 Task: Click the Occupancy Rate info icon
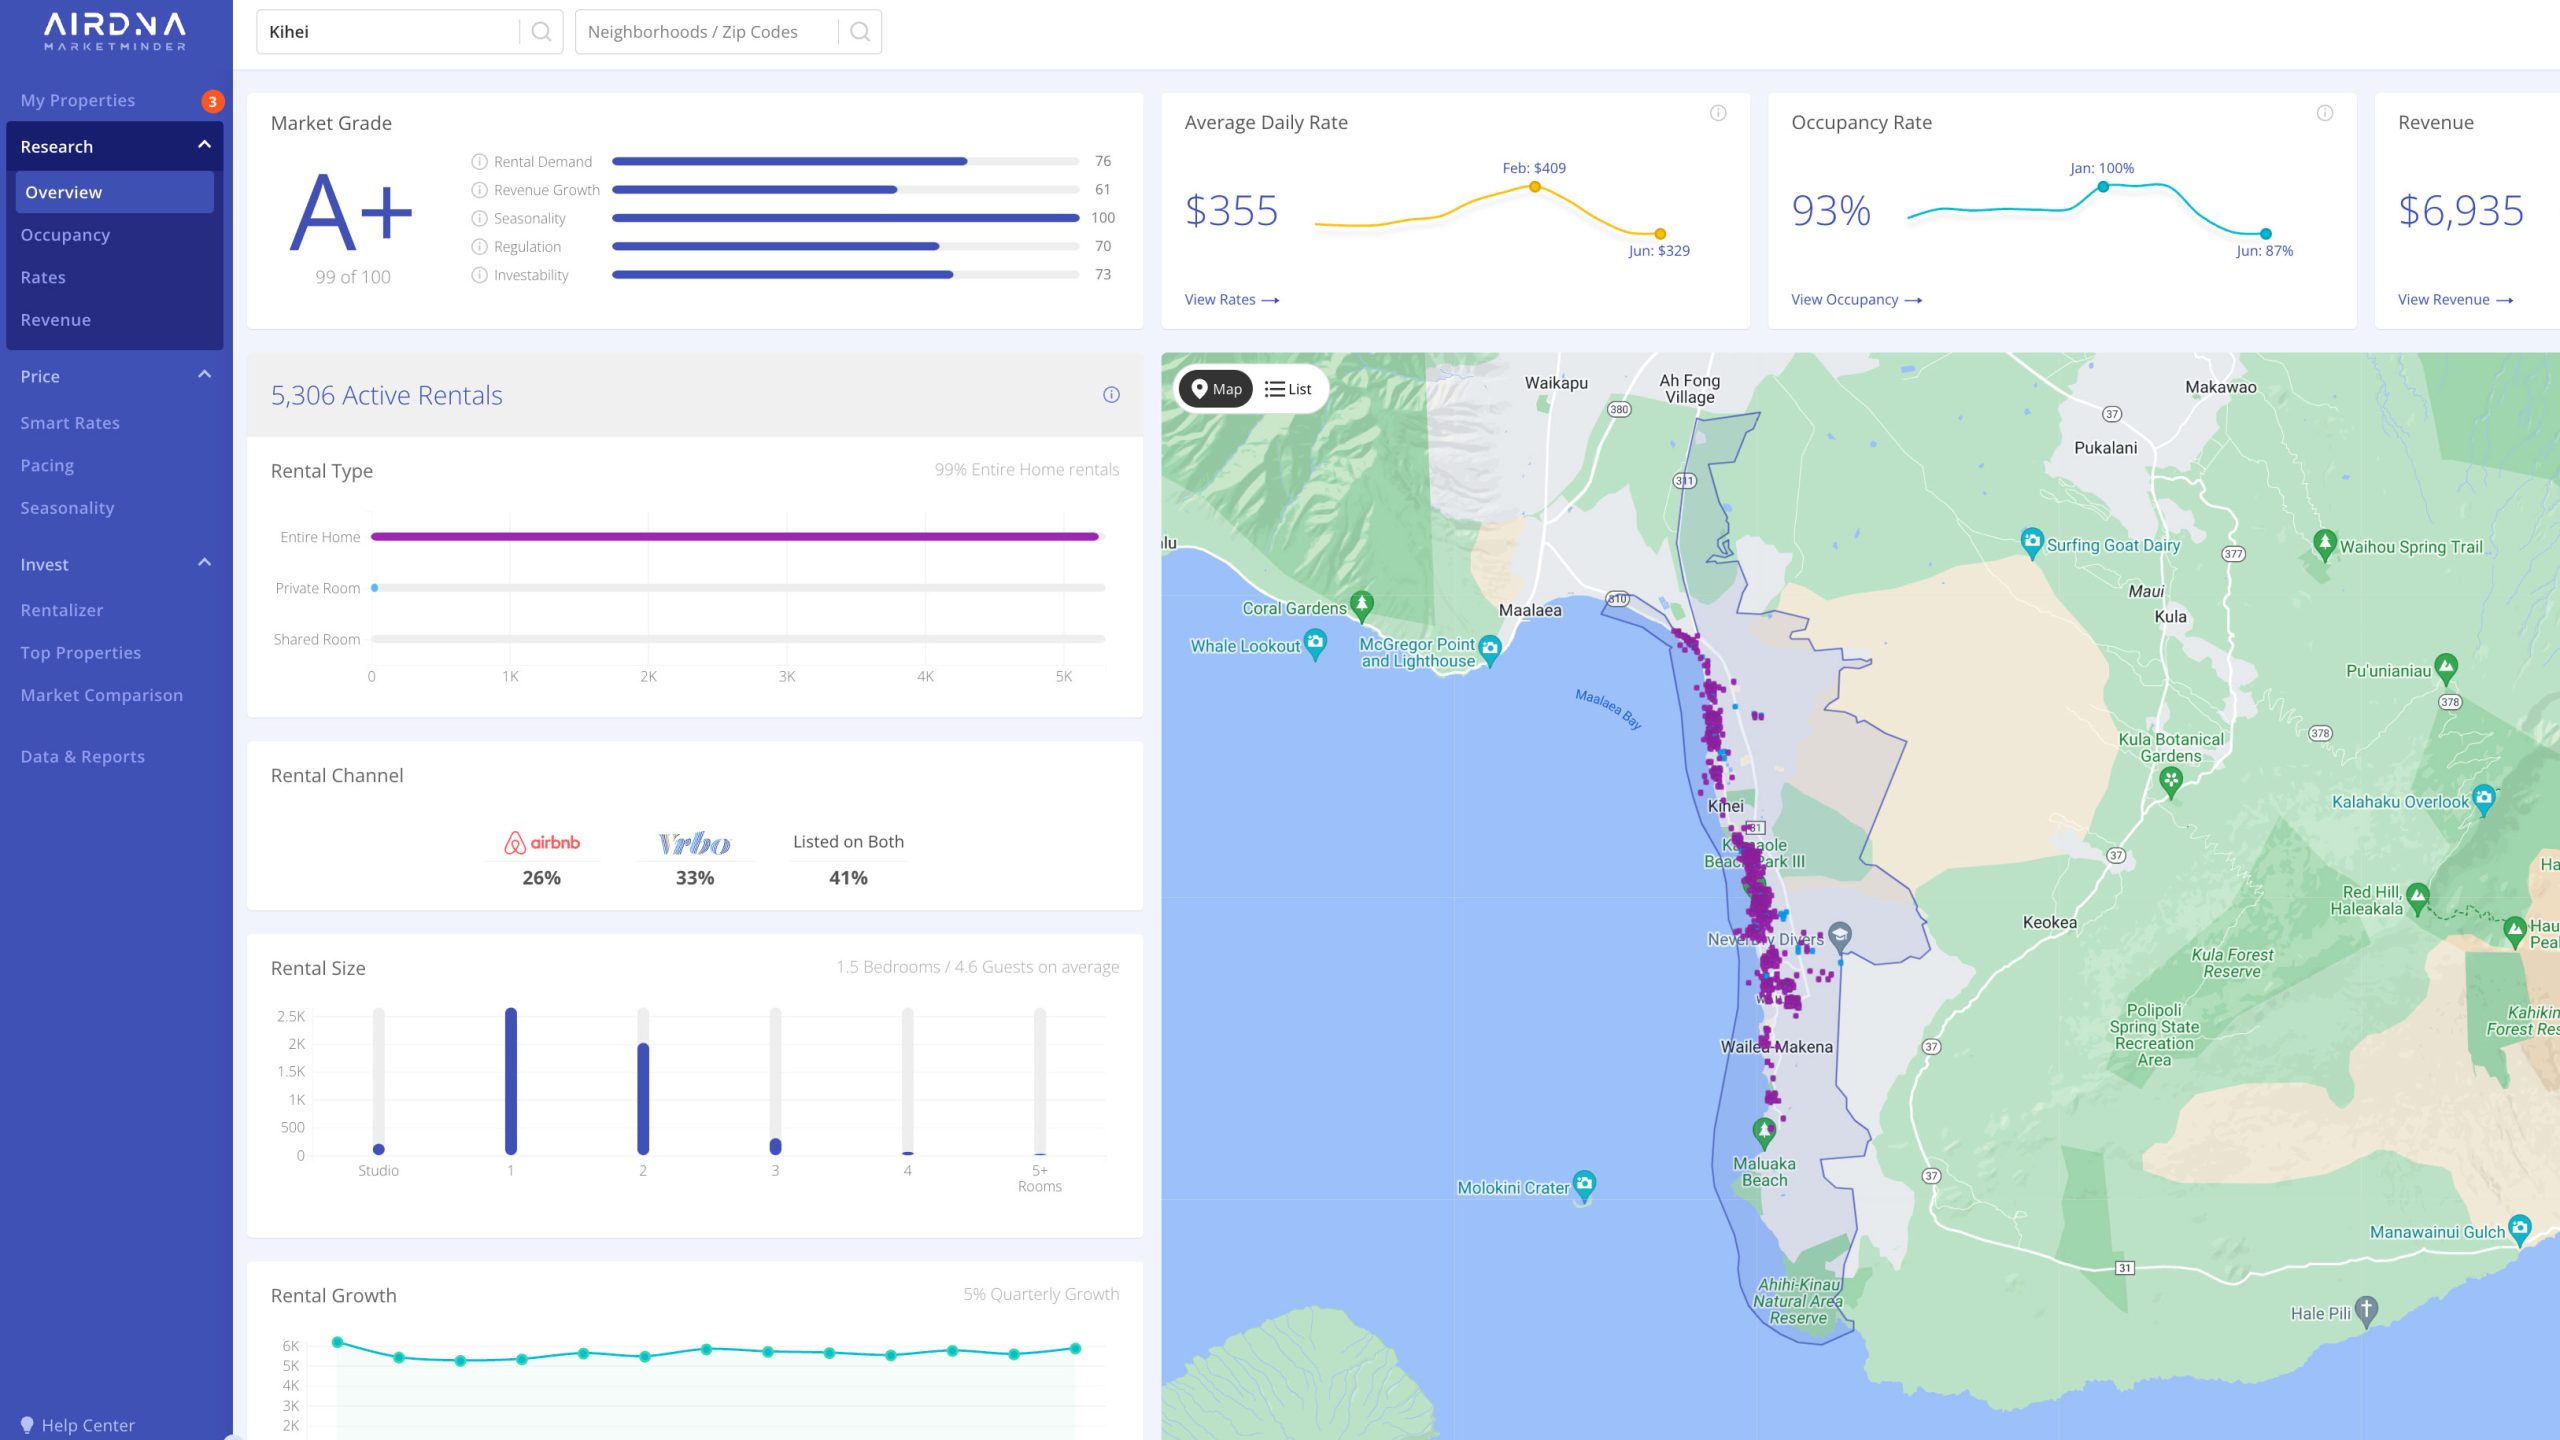coord(2325,113)
